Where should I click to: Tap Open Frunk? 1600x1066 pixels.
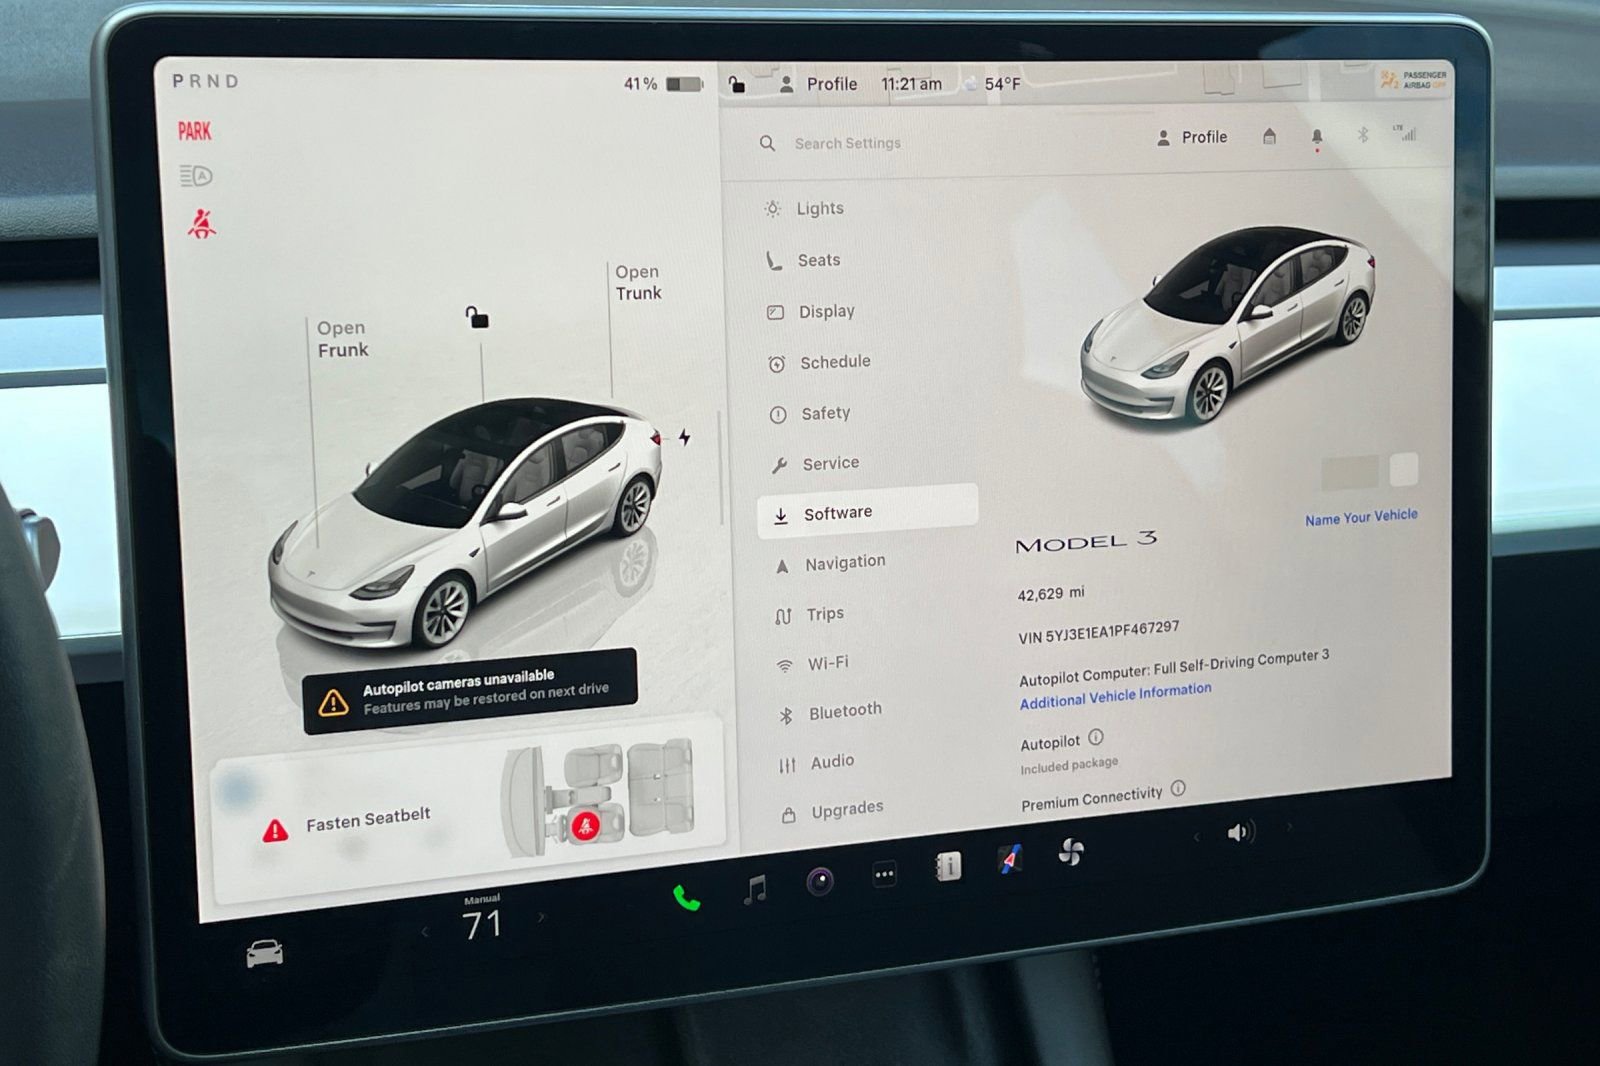(x=342, y=339)
